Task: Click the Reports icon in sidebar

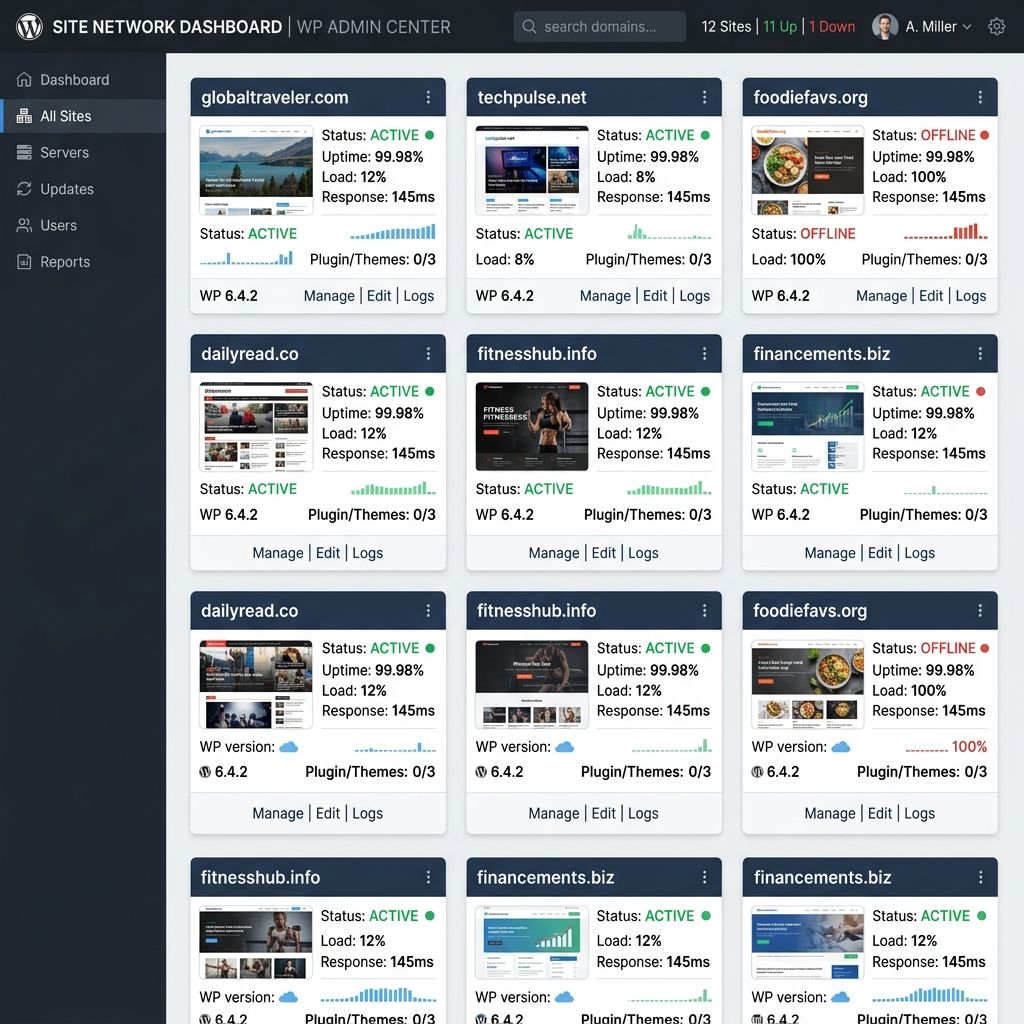Action: pos(24,262)
